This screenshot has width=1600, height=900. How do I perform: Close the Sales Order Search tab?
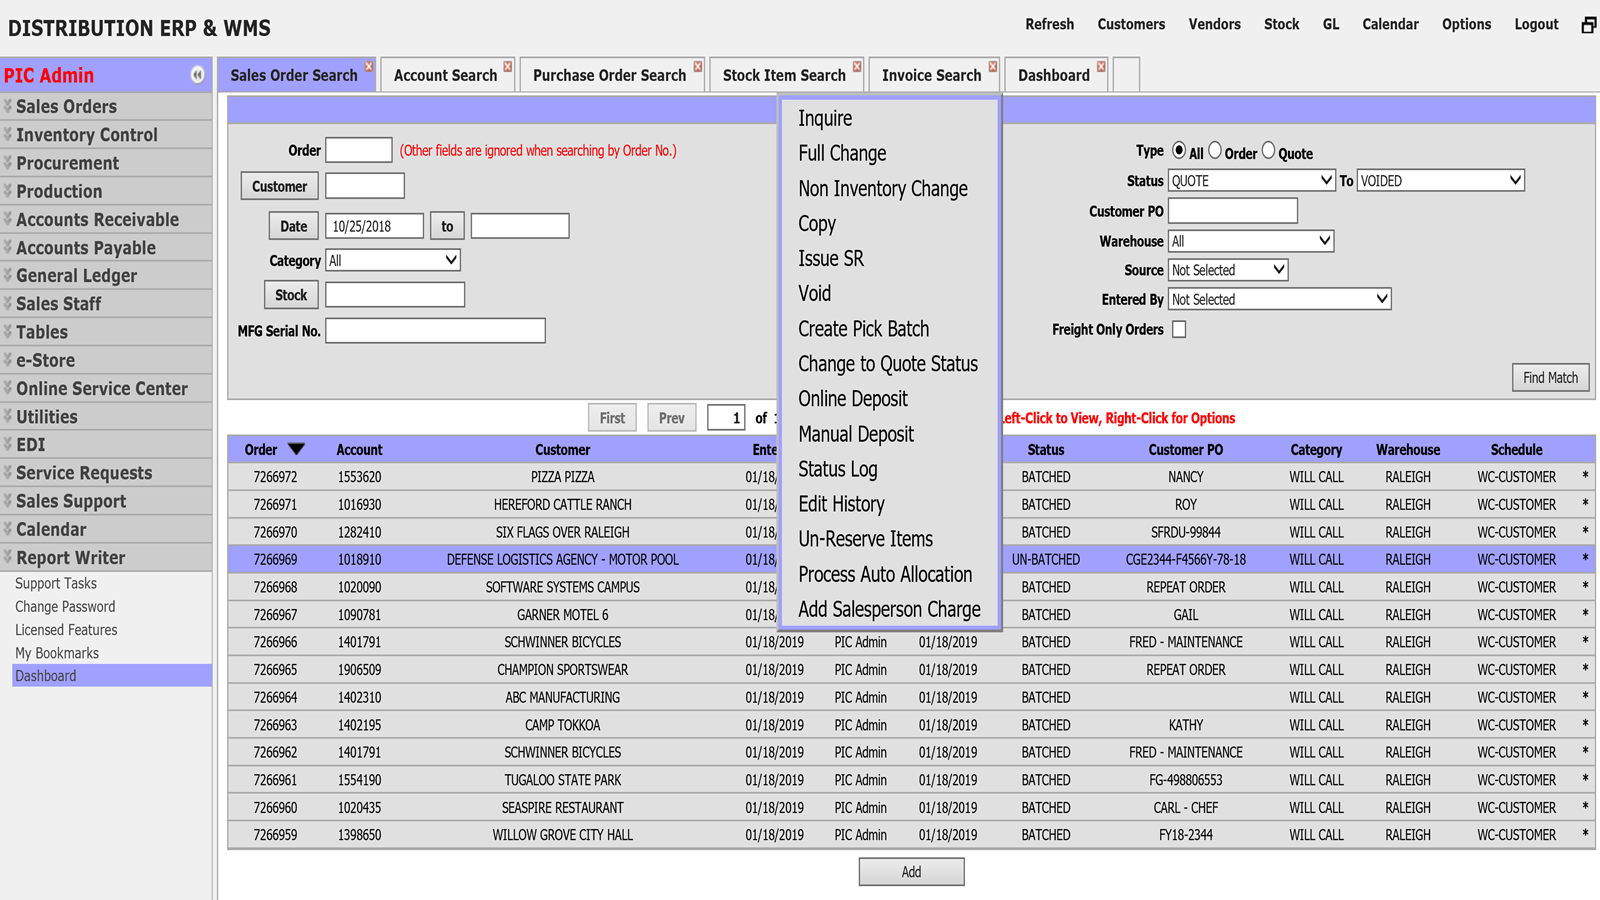point(369,67)
